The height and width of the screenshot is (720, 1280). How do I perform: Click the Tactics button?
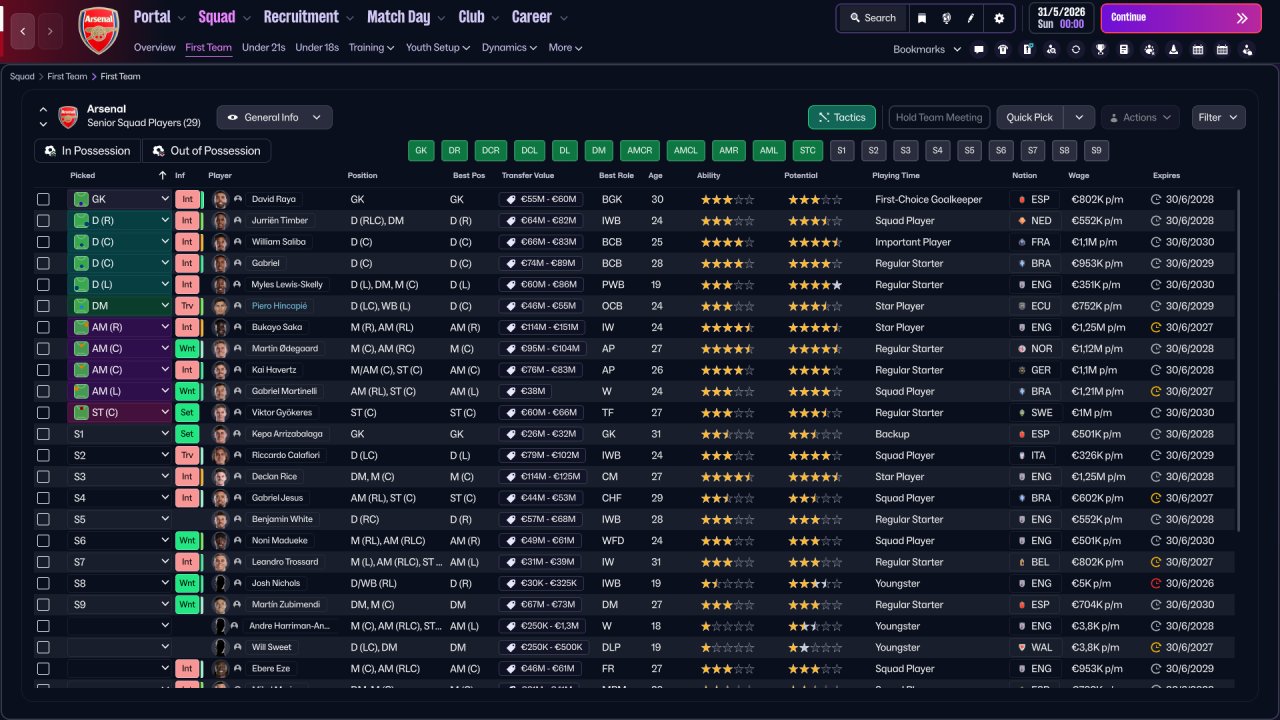point(842,117)
